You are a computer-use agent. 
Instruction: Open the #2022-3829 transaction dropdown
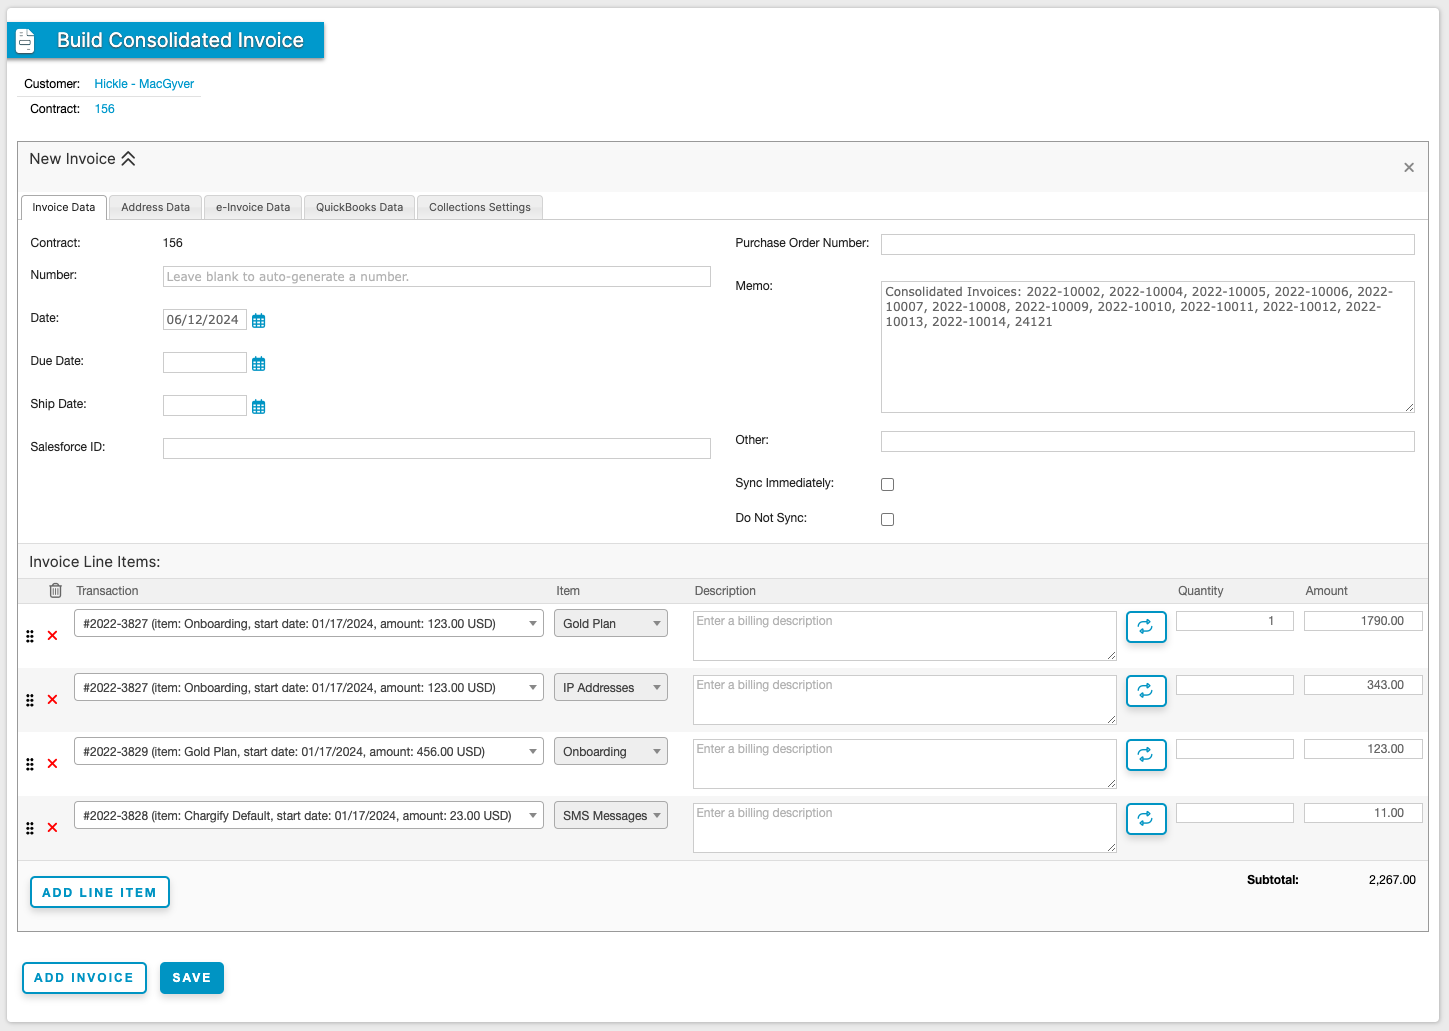(309, 752)
